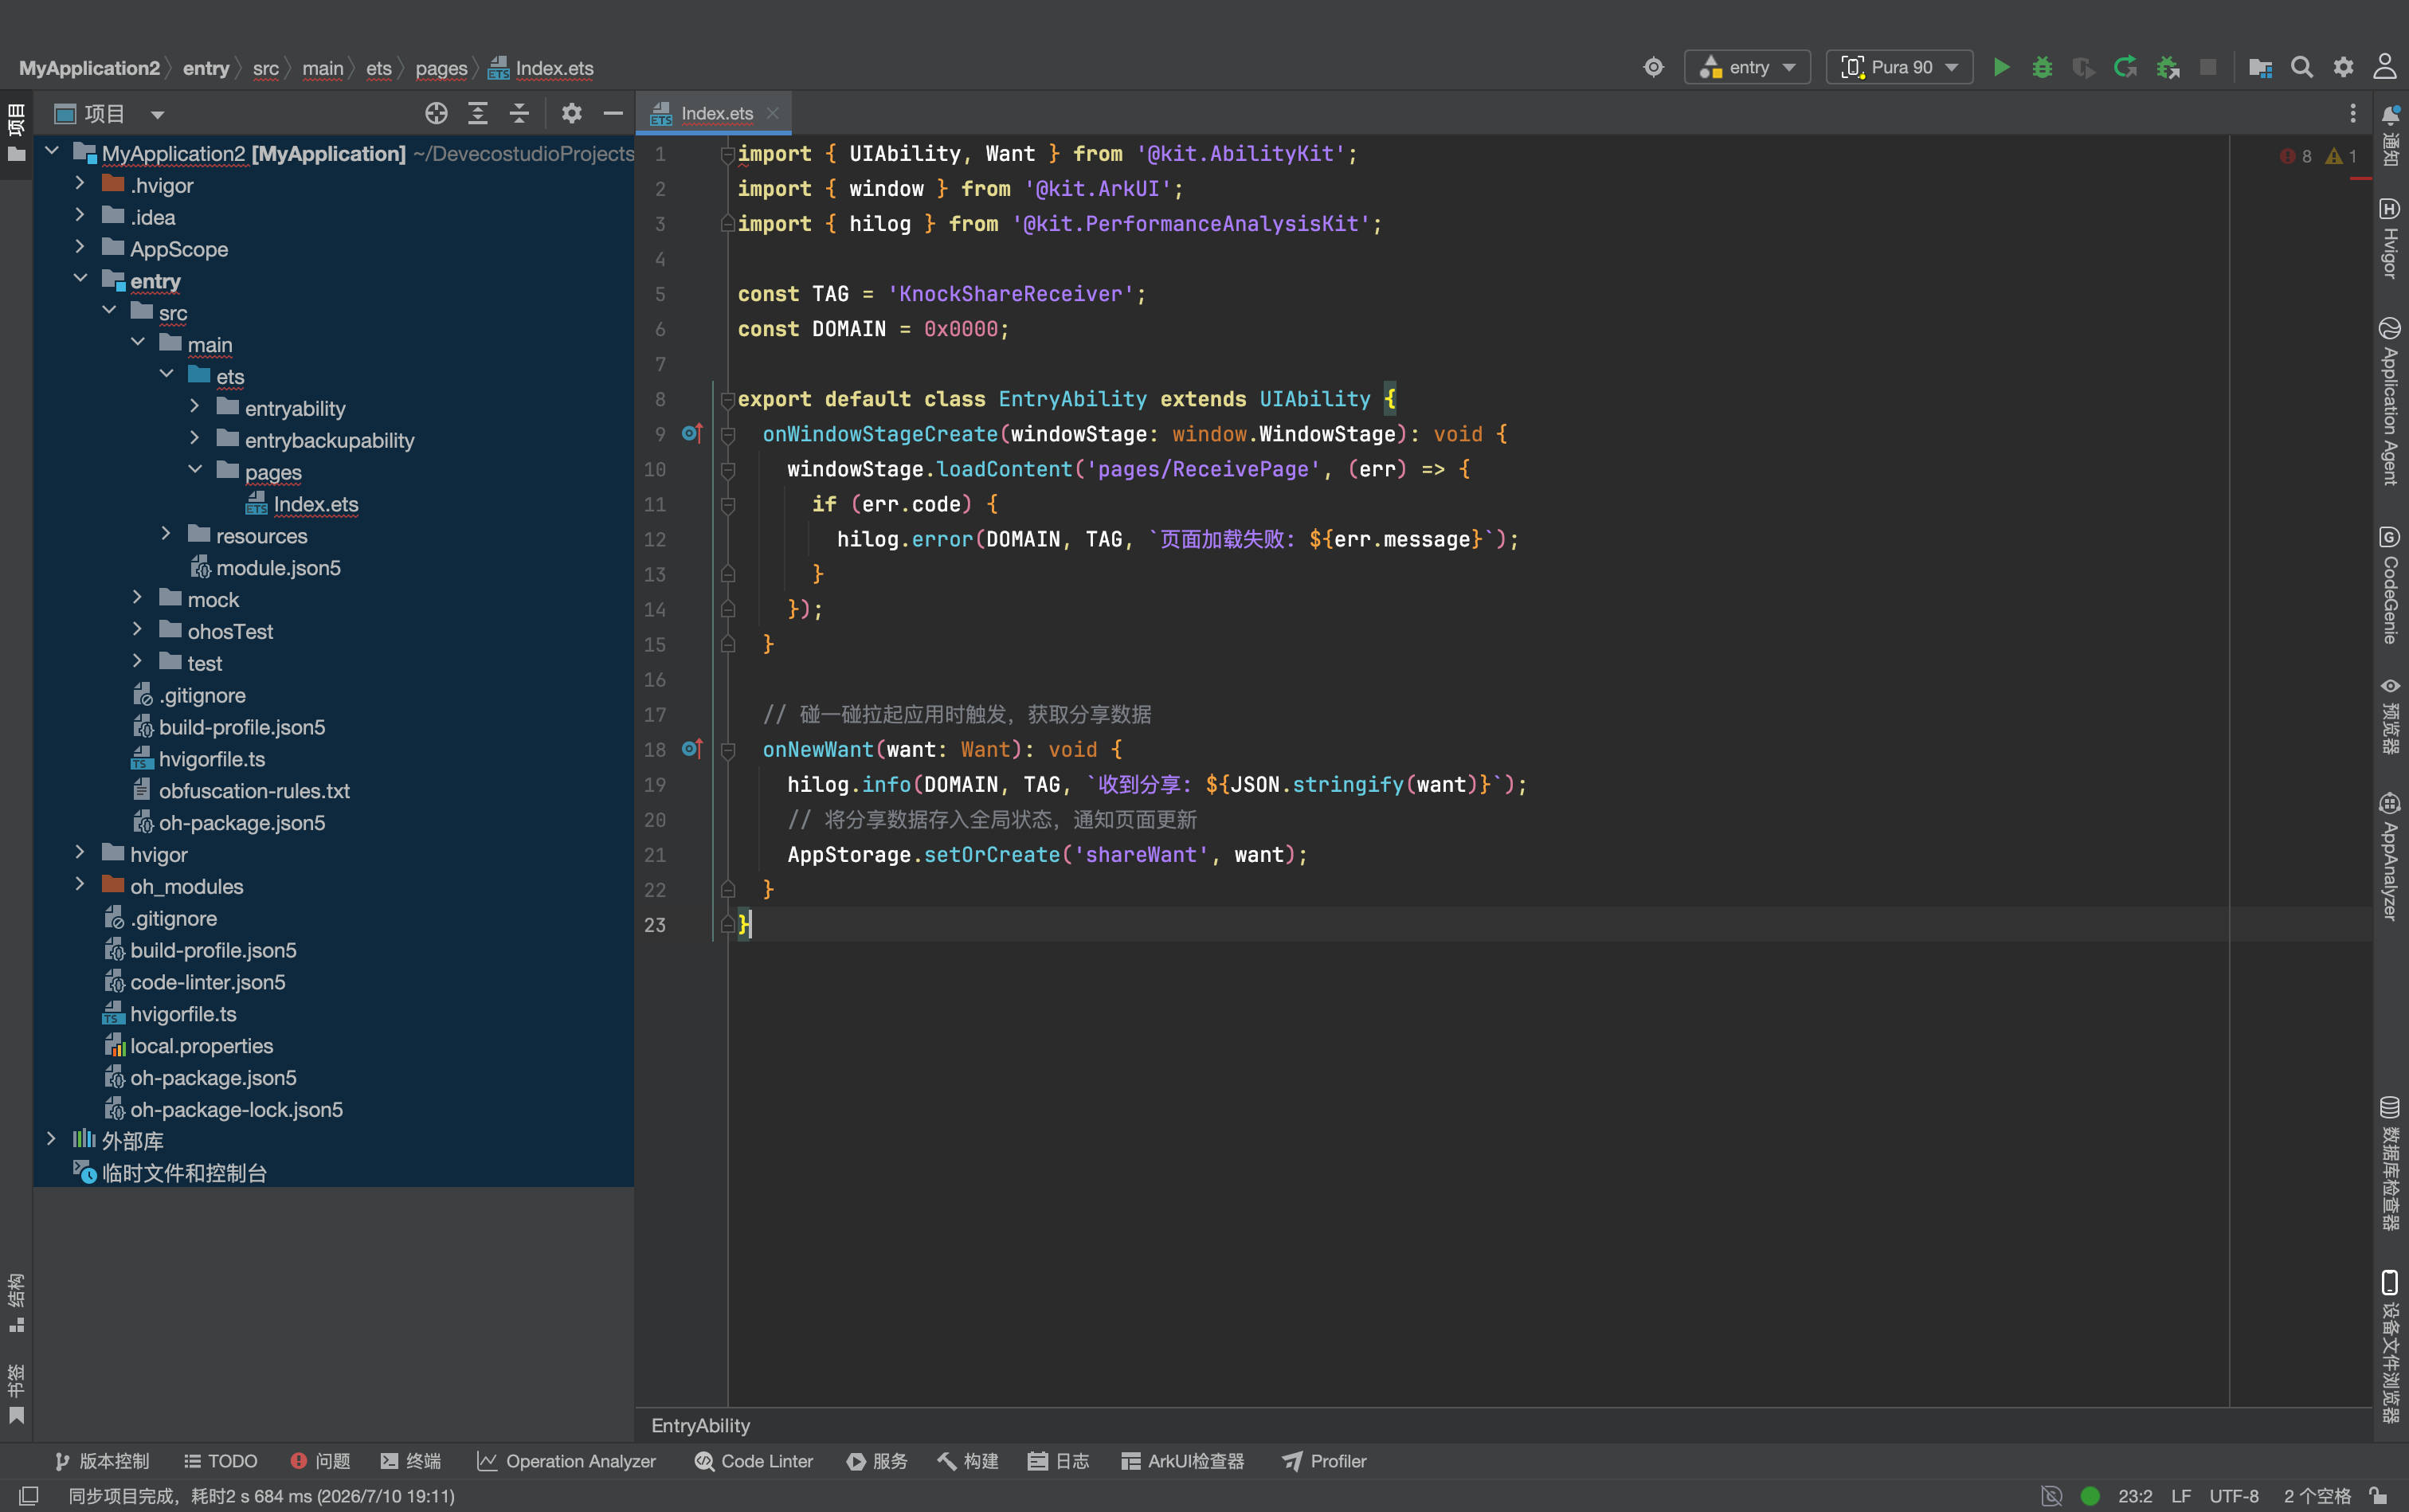The image size is (2409, 1512).
Task: Toggle the Project tool window side tab
Action: coord(16,134)
